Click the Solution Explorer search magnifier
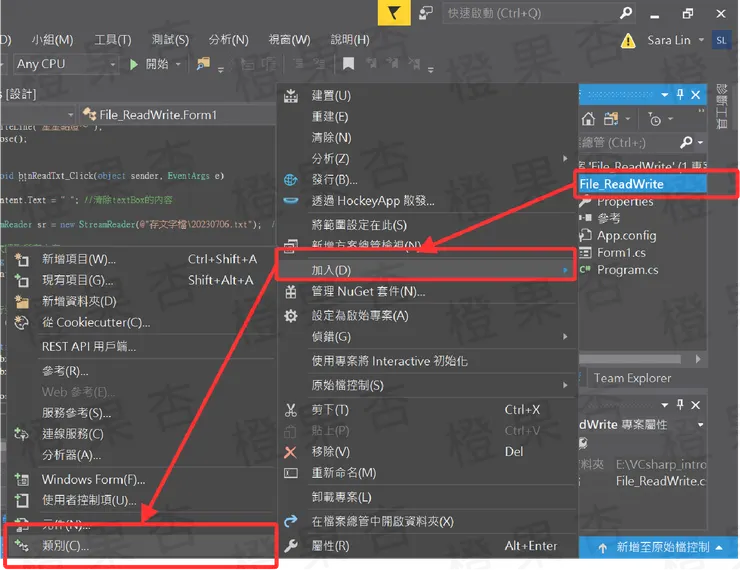This screenshot has width=740, height=570. click(x=686, y=142)
